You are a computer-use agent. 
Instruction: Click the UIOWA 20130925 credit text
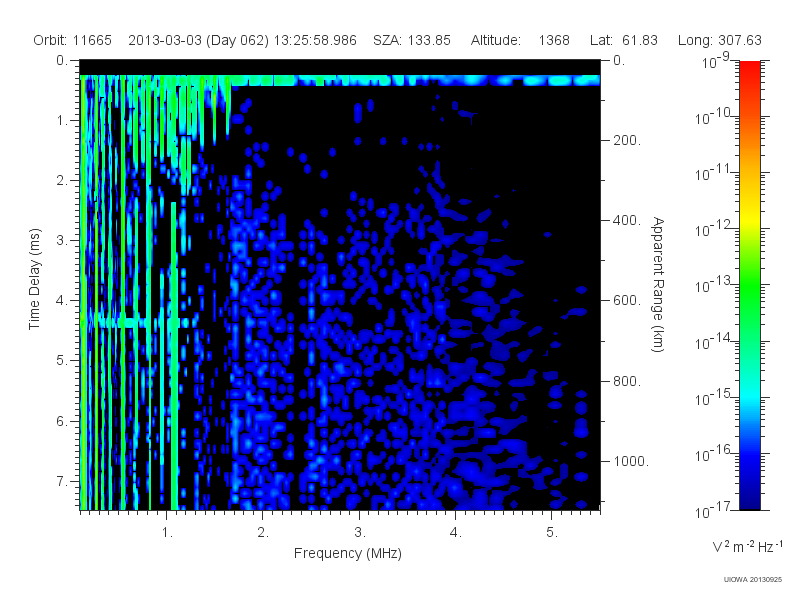(x=753, y=580)
